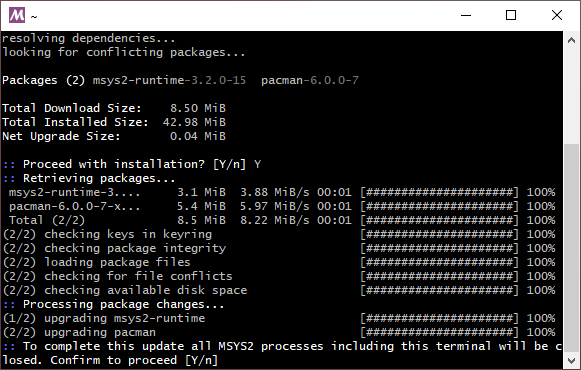
Task: Click the MSYS2 purple M title bar icon
Action: tap(17, 15)
